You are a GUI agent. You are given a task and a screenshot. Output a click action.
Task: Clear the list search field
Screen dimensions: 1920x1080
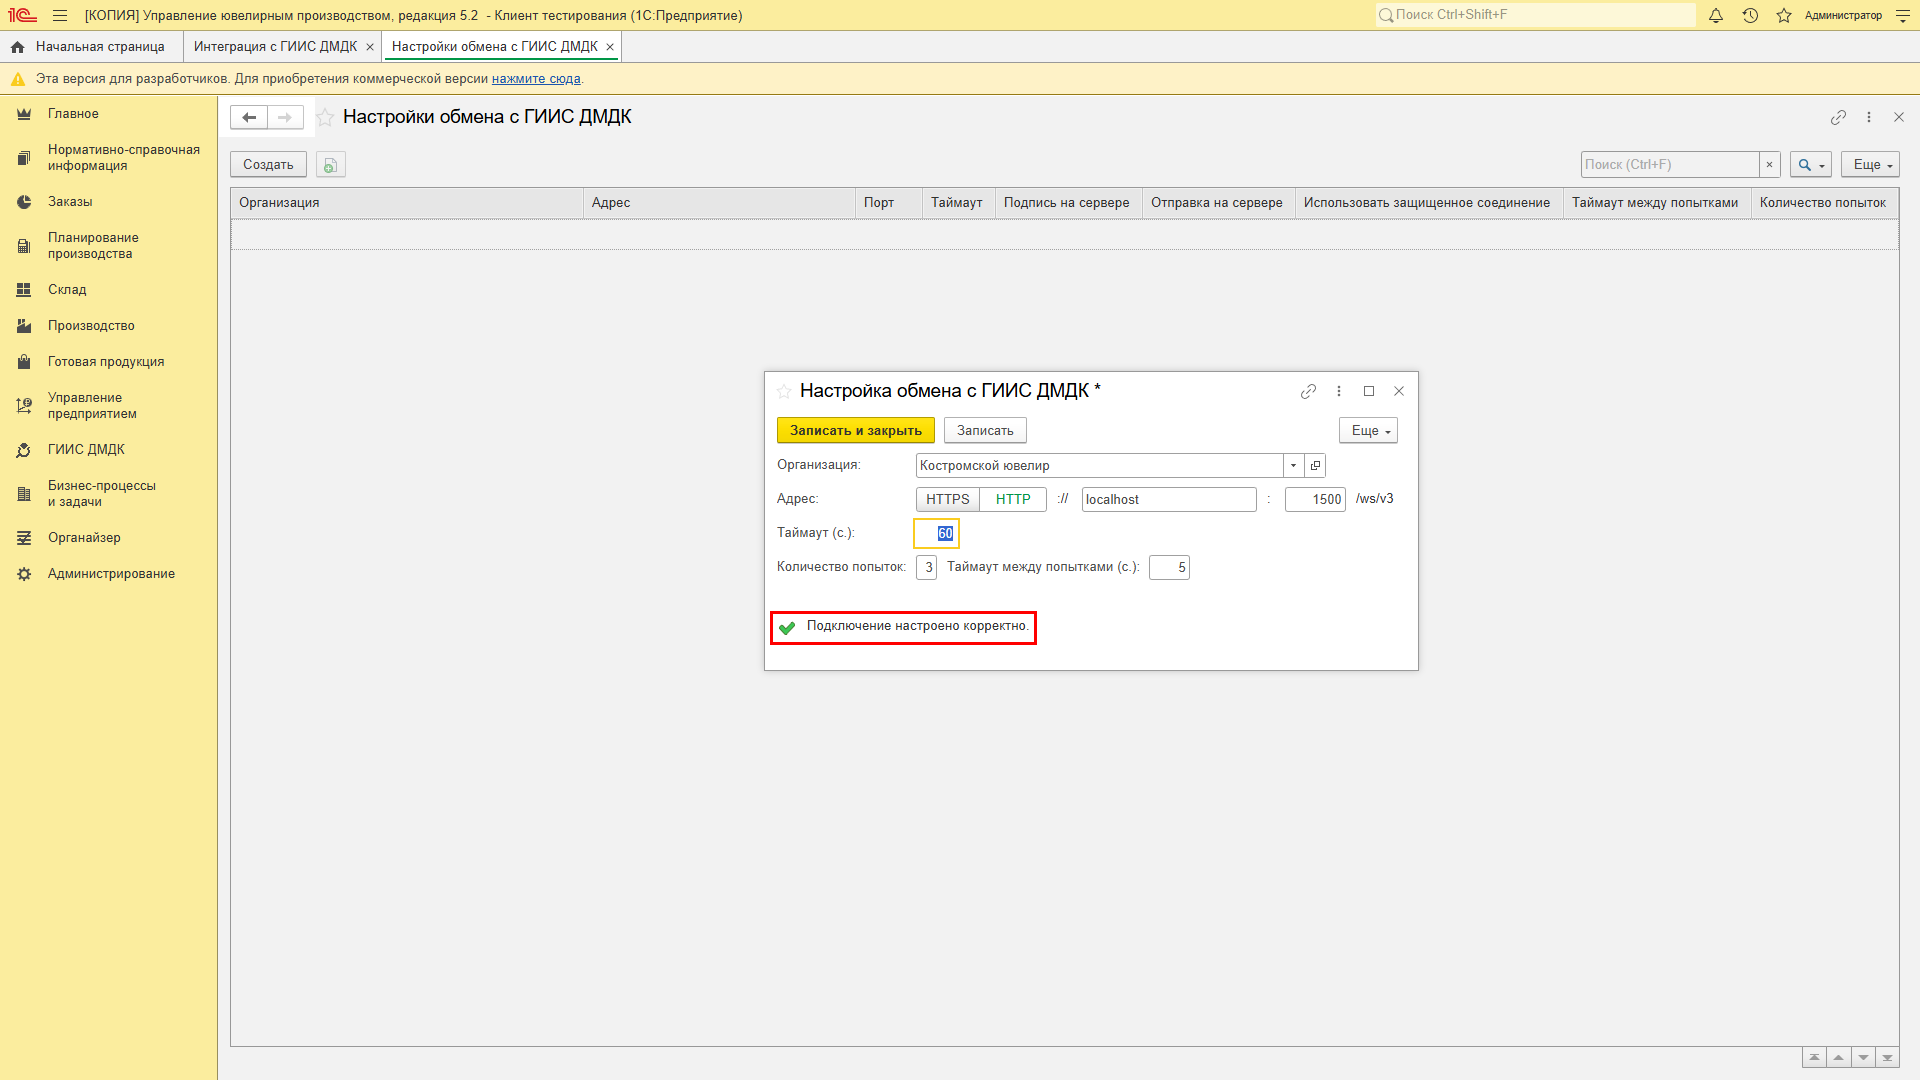1770,165
